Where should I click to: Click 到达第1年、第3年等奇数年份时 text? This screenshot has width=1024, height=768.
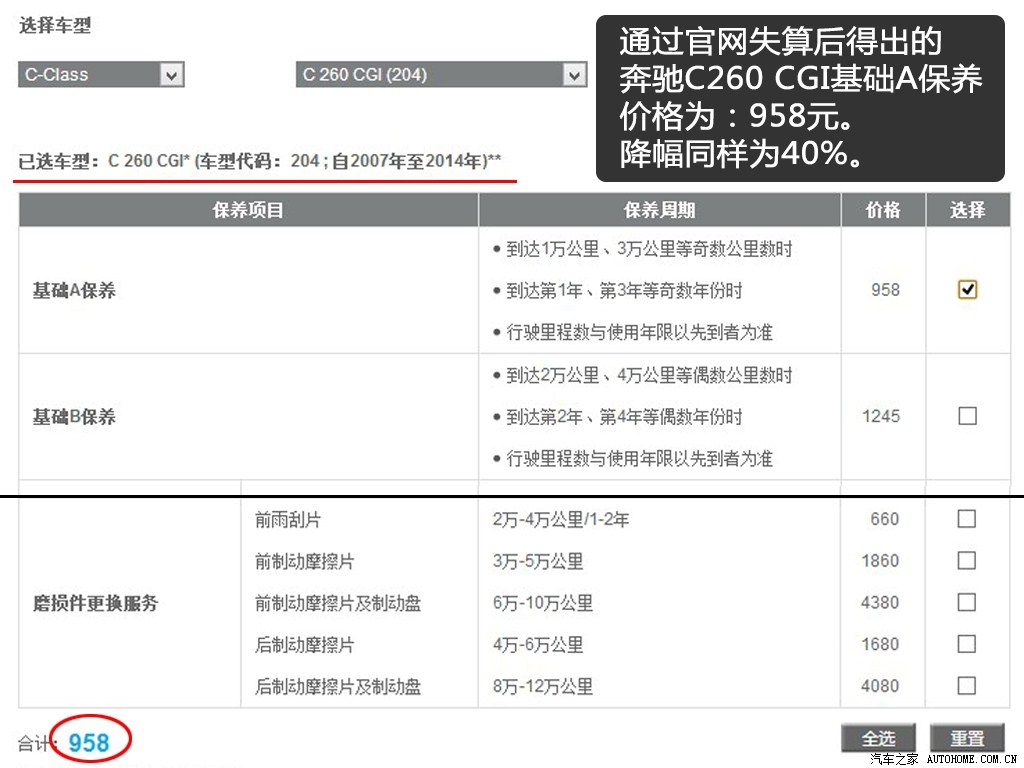[624, 291]
